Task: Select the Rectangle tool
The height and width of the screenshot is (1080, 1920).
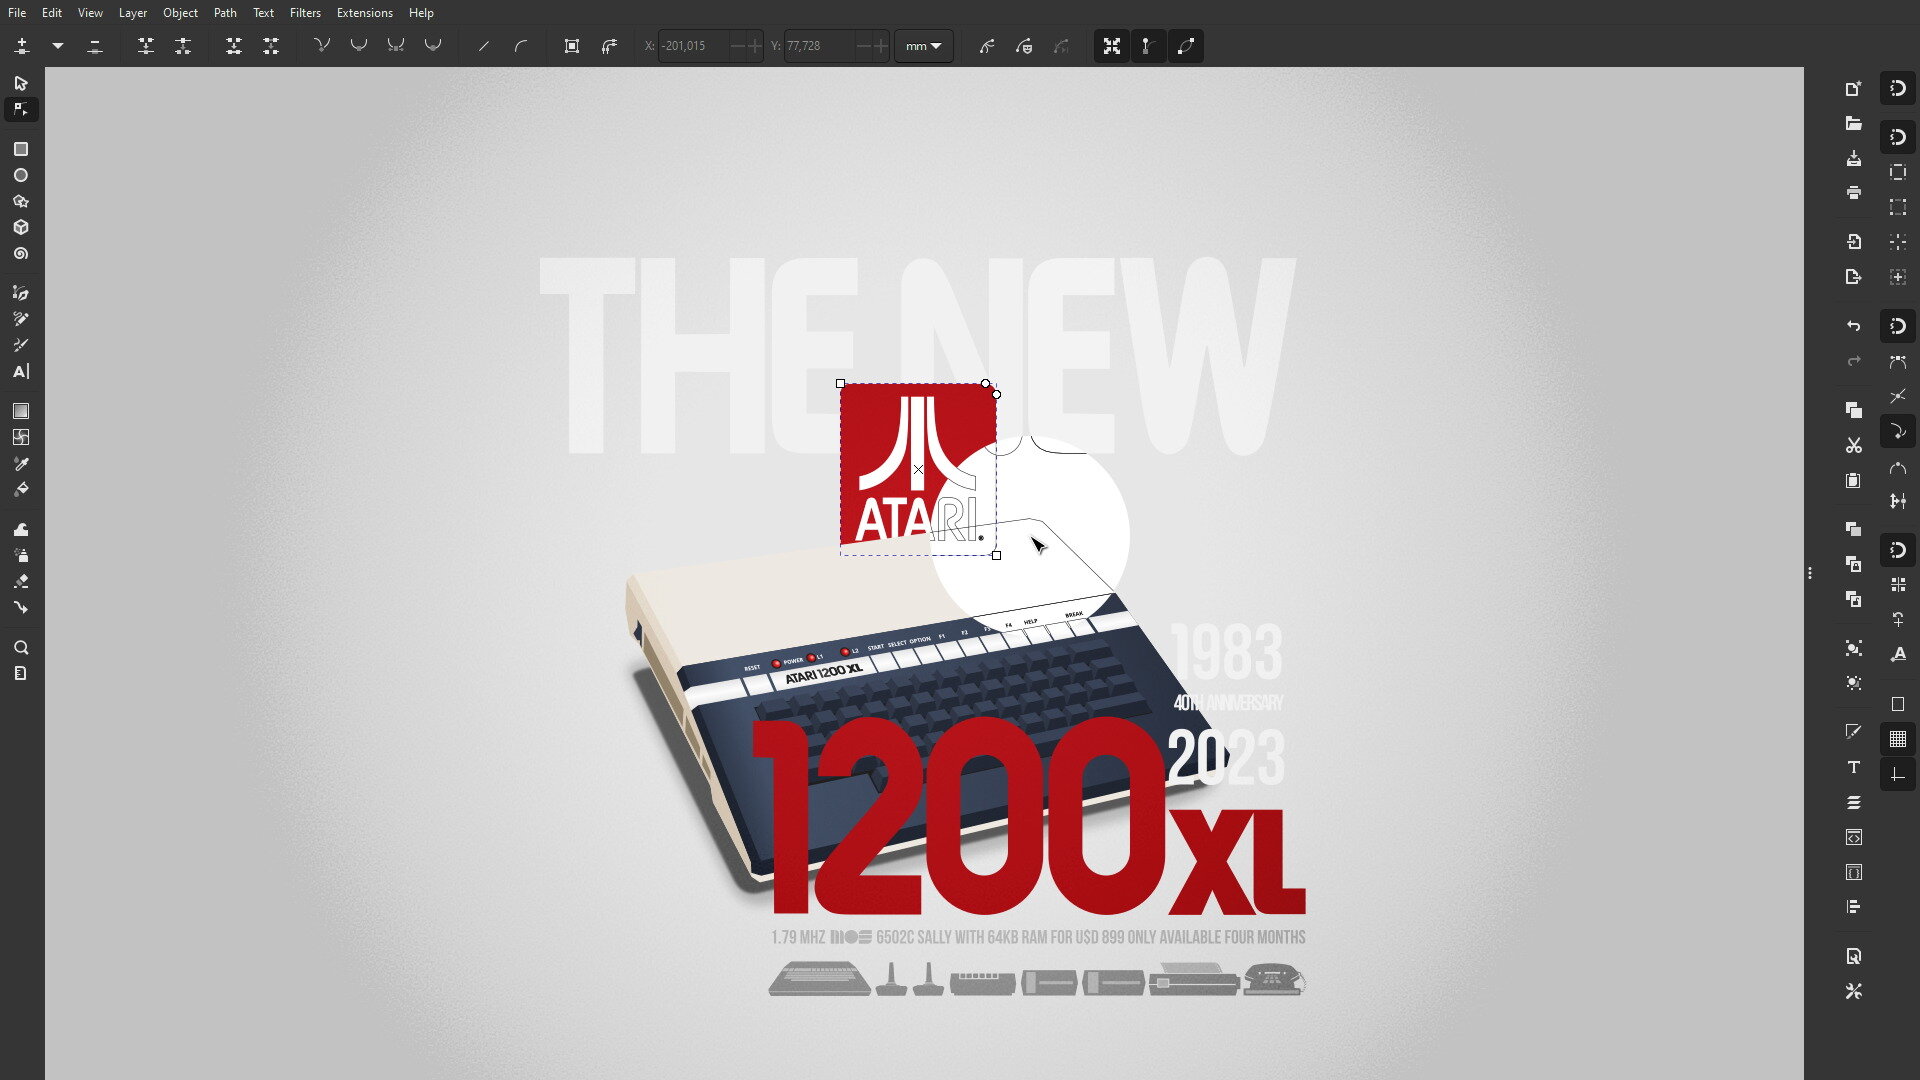Action: pos(21,149)
